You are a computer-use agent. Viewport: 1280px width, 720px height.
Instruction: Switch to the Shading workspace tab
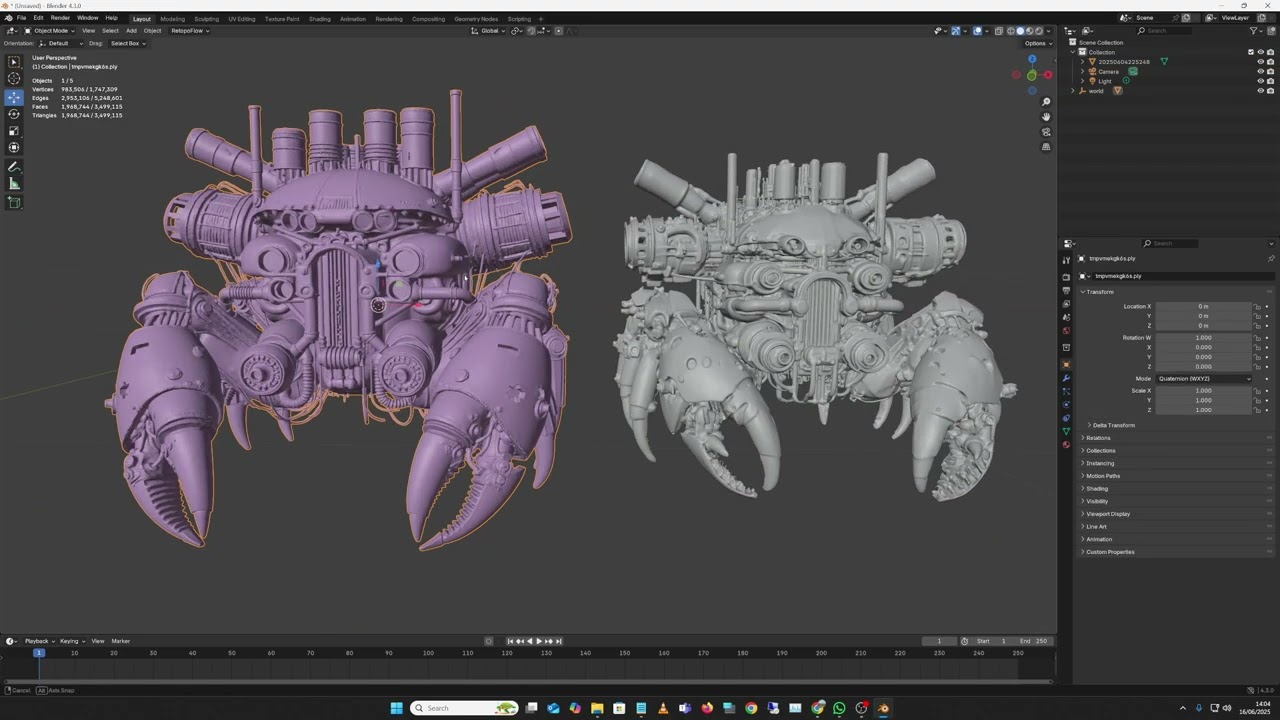(319, 19)
